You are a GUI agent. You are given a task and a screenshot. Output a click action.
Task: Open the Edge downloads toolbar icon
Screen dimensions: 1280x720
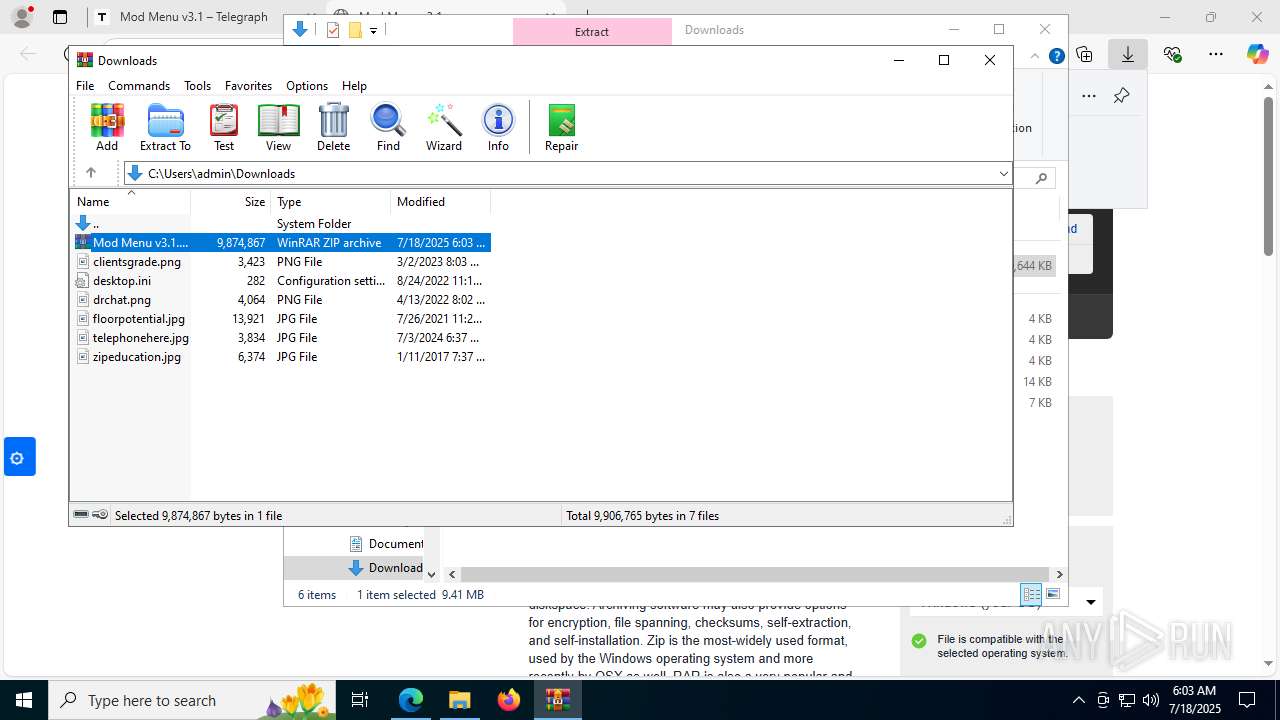tap(1128, 54)
